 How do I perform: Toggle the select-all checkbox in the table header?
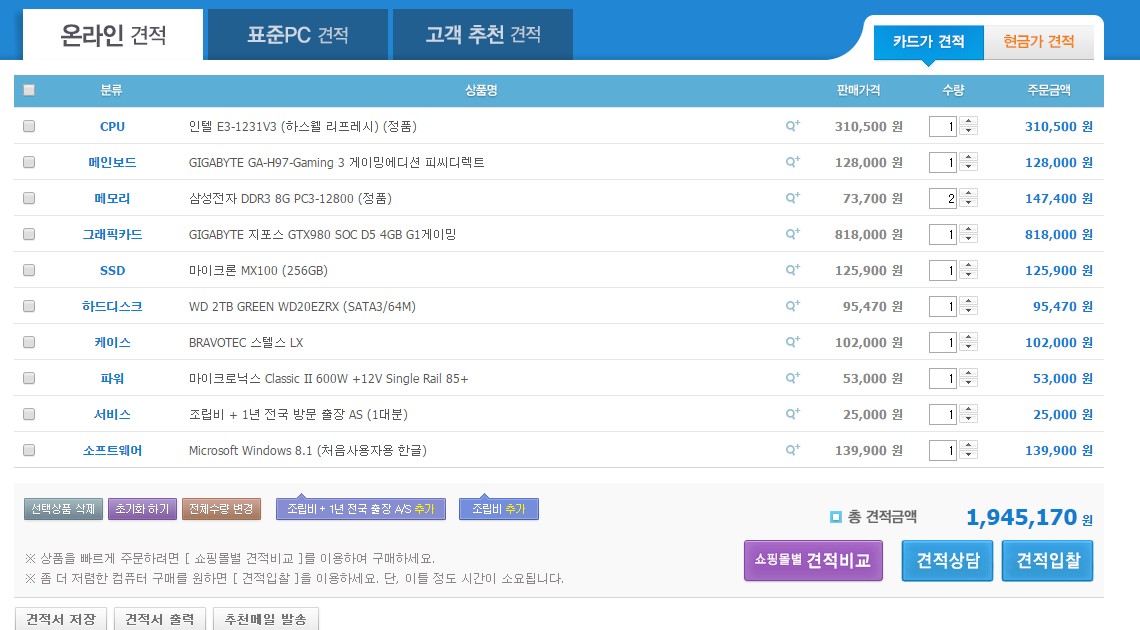pyautogui.click(x=29, y=90)
